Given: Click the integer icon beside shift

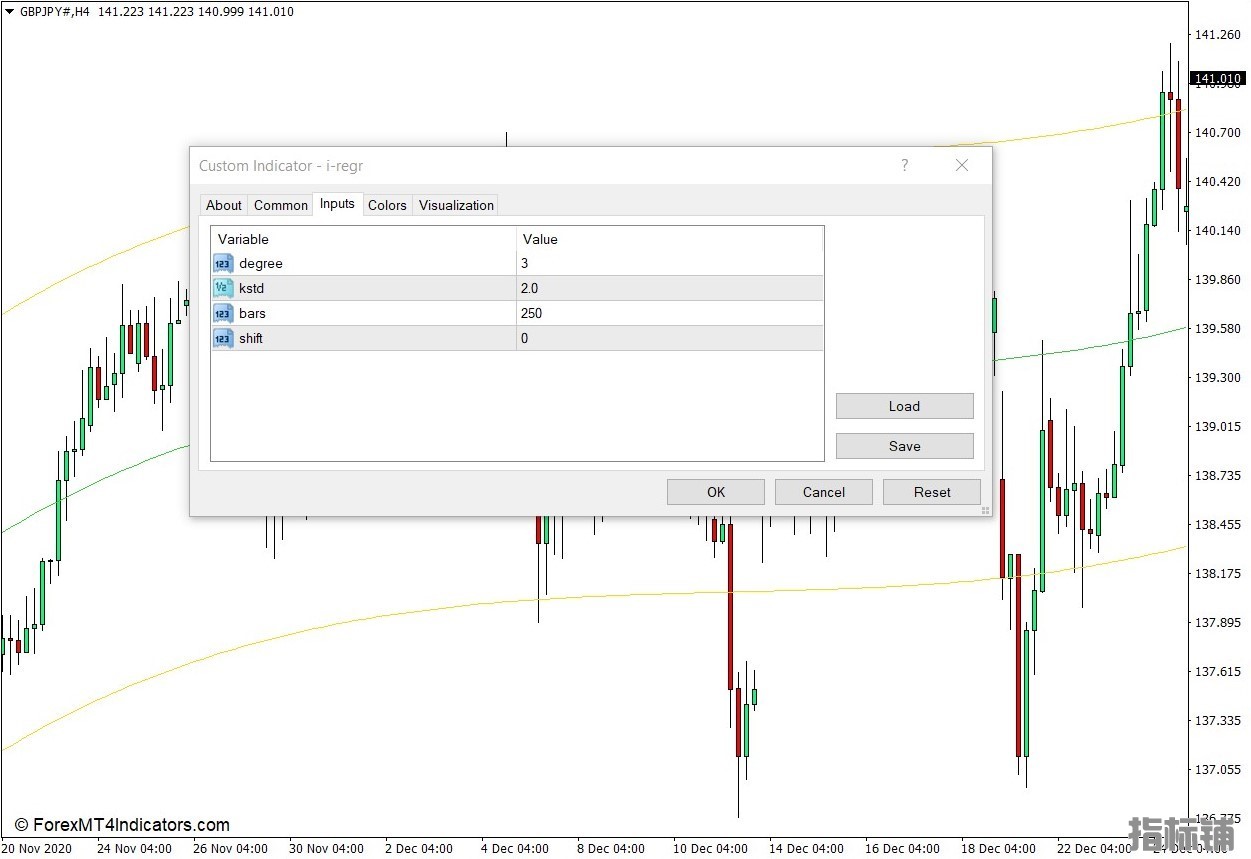Looking at the screenshot, I should coord(223,339).
